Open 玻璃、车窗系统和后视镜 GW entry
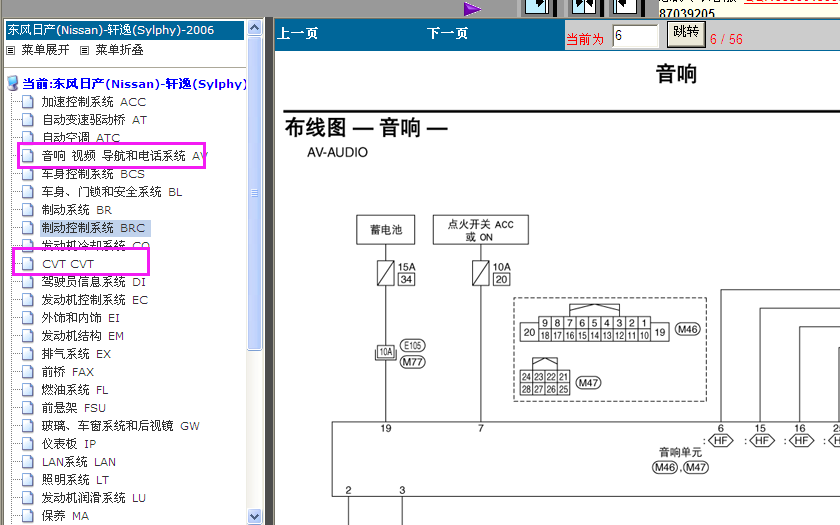This screenshot has width=840, height=525. point(121,426)
